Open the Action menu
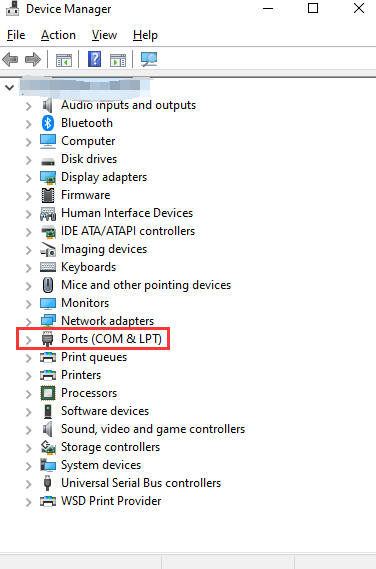The image size is (376, 569). coord(58,35)
